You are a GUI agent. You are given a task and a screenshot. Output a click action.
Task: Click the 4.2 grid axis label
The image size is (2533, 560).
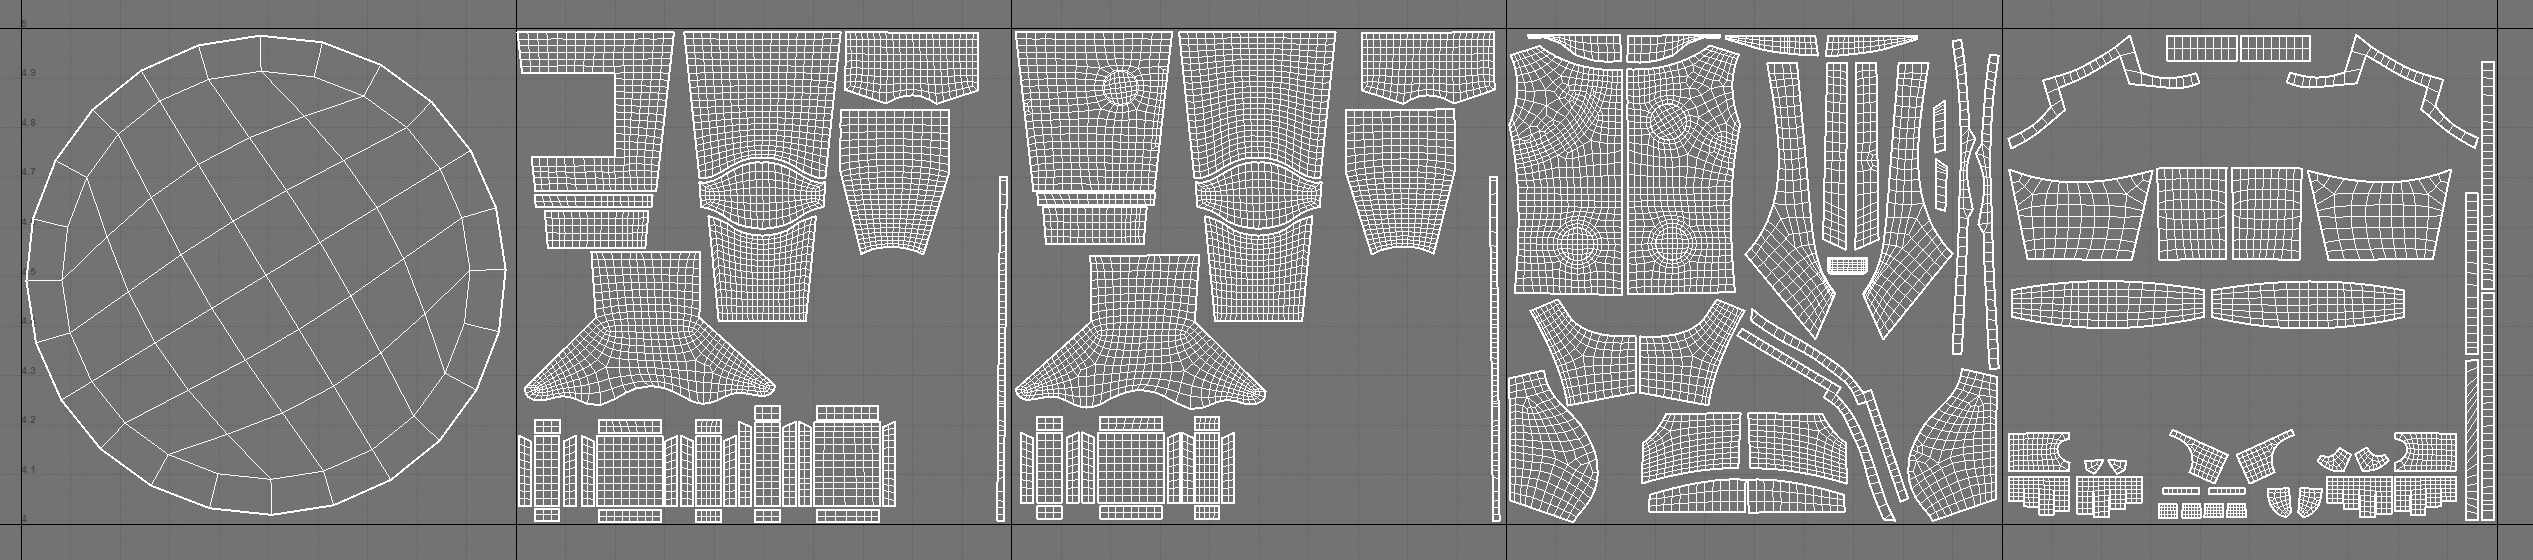(29, 421)
